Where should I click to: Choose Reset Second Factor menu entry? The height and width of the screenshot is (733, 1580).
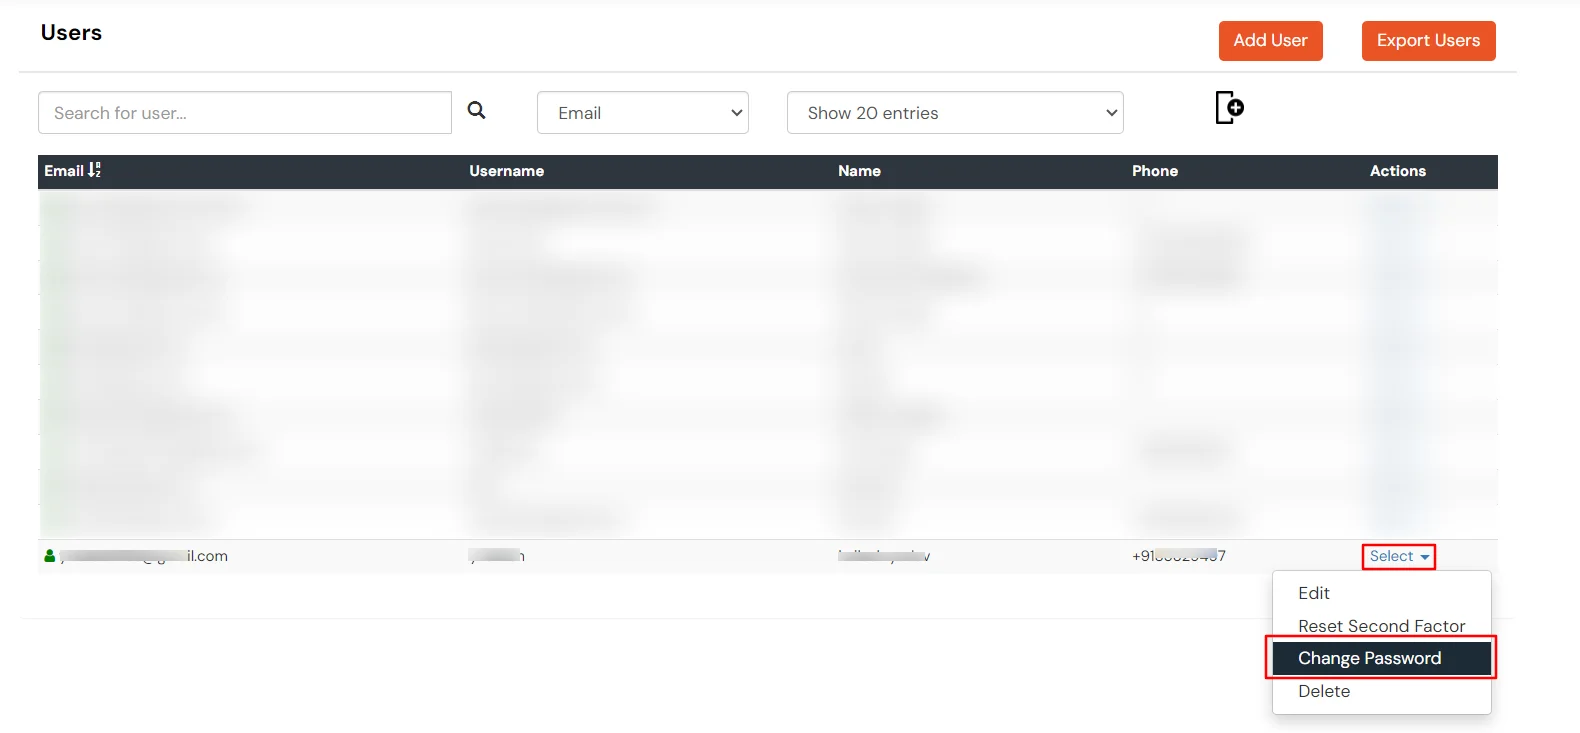click(1381, 626)
